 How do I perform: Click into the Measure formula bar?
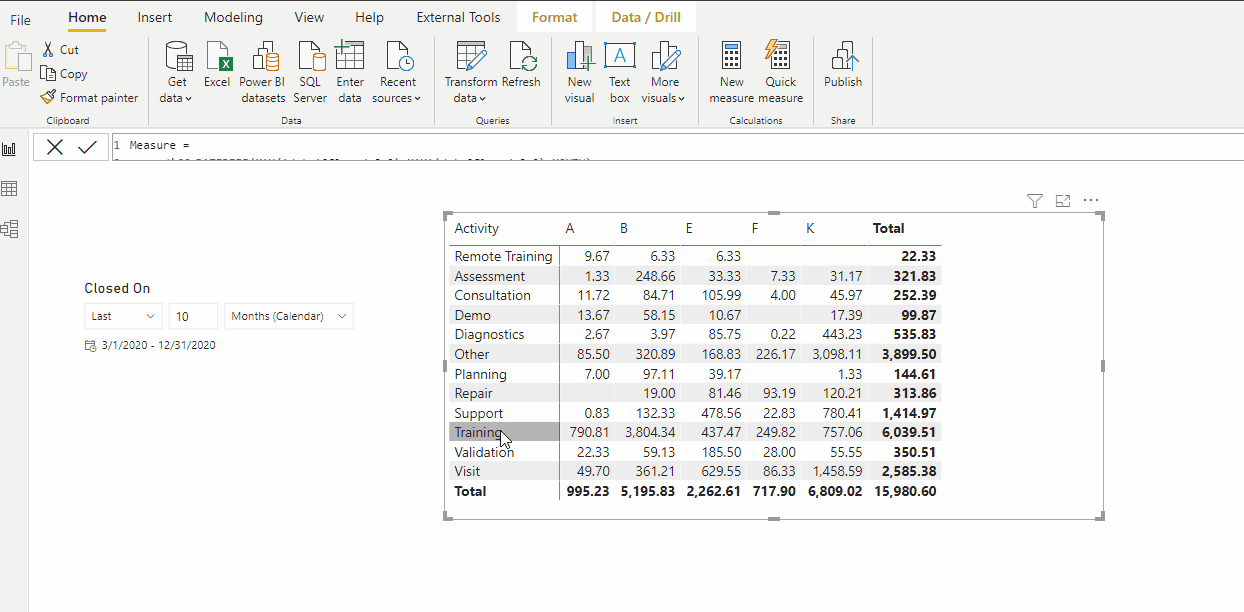(x=677, y=146)
